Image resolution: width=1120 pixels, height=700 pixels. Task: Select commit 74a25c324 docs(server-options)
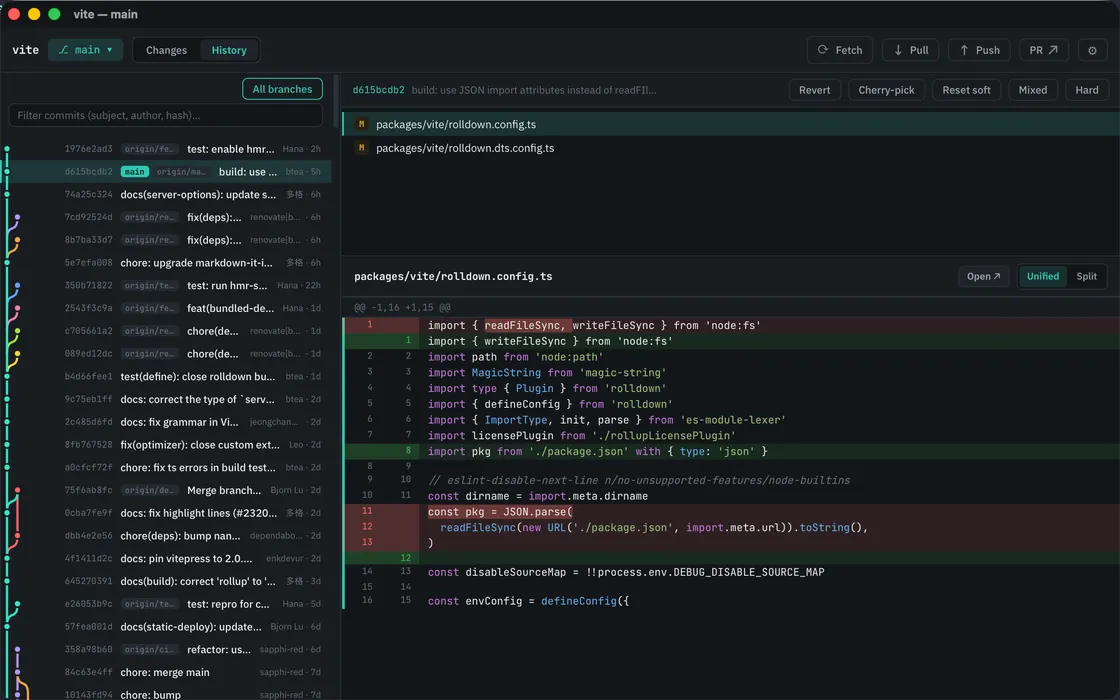166,194
